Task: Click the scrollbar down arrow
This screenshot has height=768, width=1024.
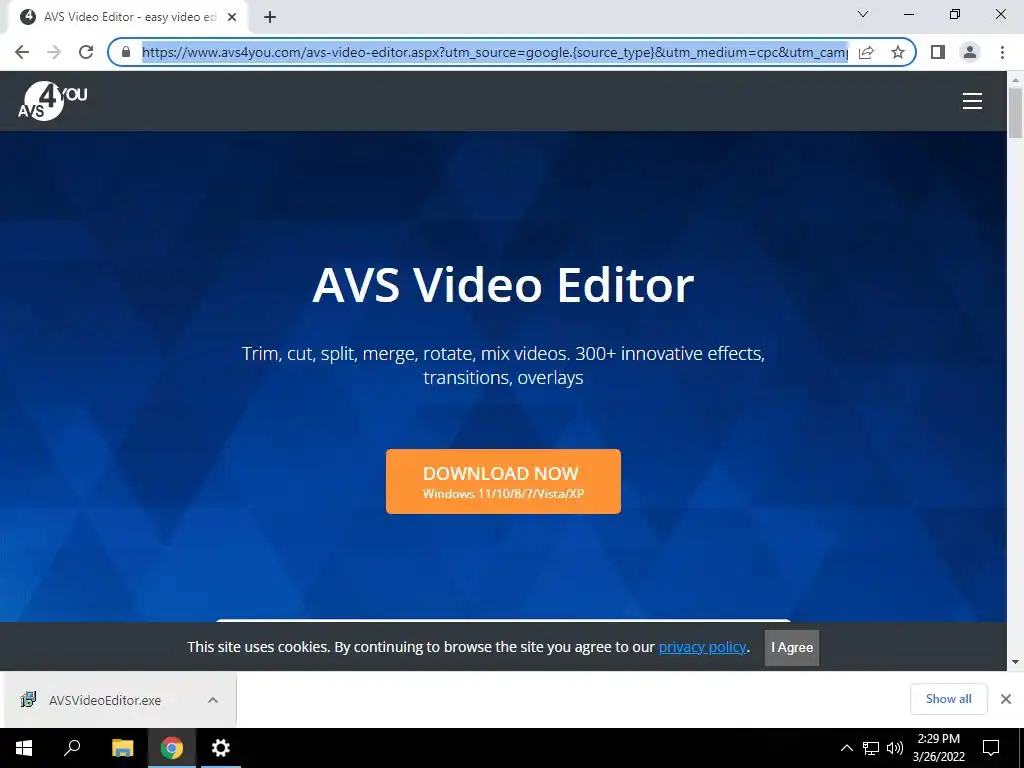Action: tap(1015, 662)
